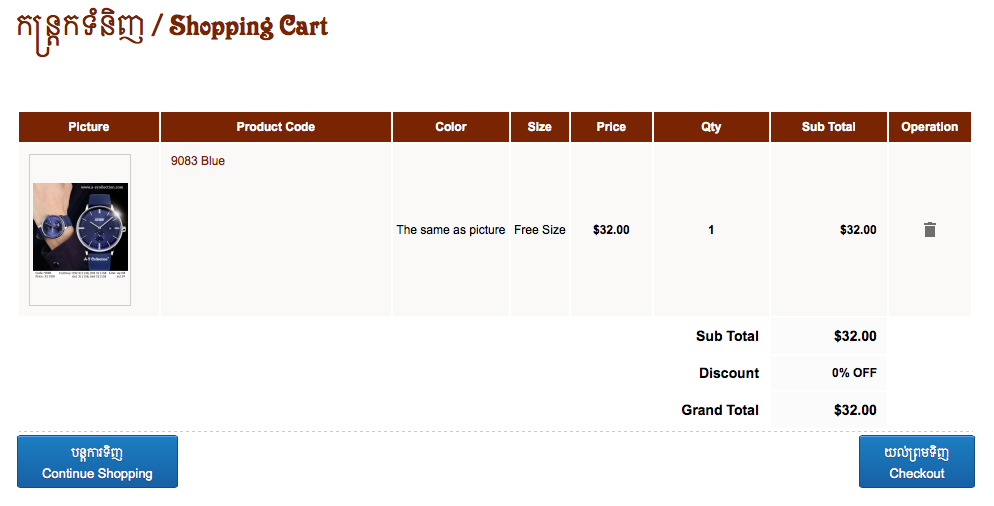Click the Picture column header
This screenshot has width=994, height=506.
tap(89, 127)
